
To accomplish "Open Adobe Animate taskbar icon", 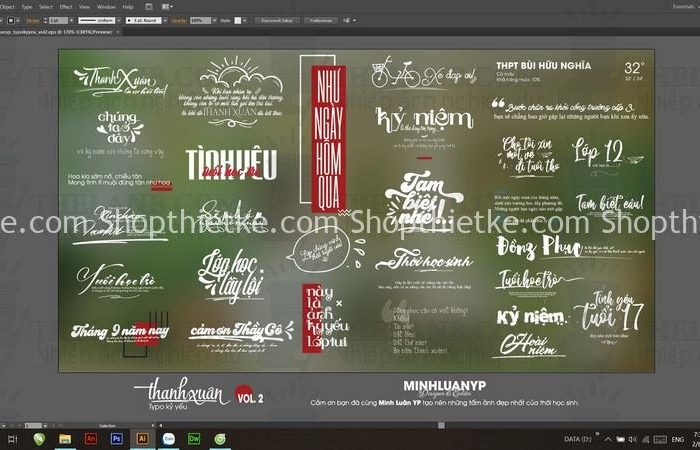I will pos(90,438).
